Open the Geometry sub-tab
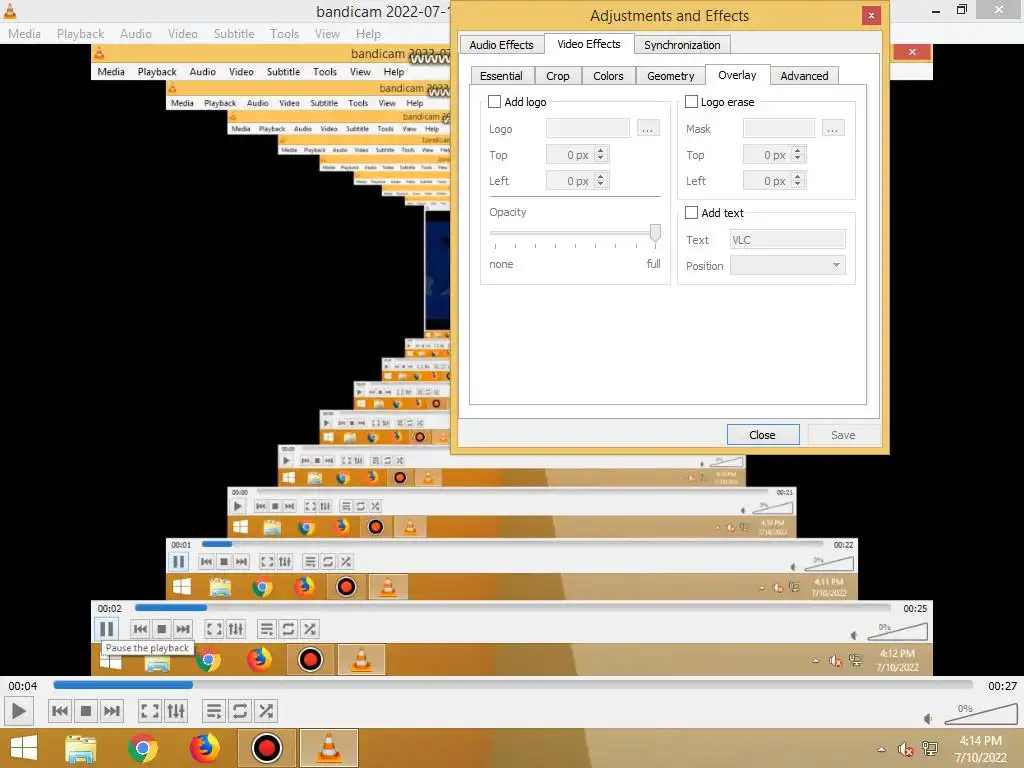 (x=671, y=76)
